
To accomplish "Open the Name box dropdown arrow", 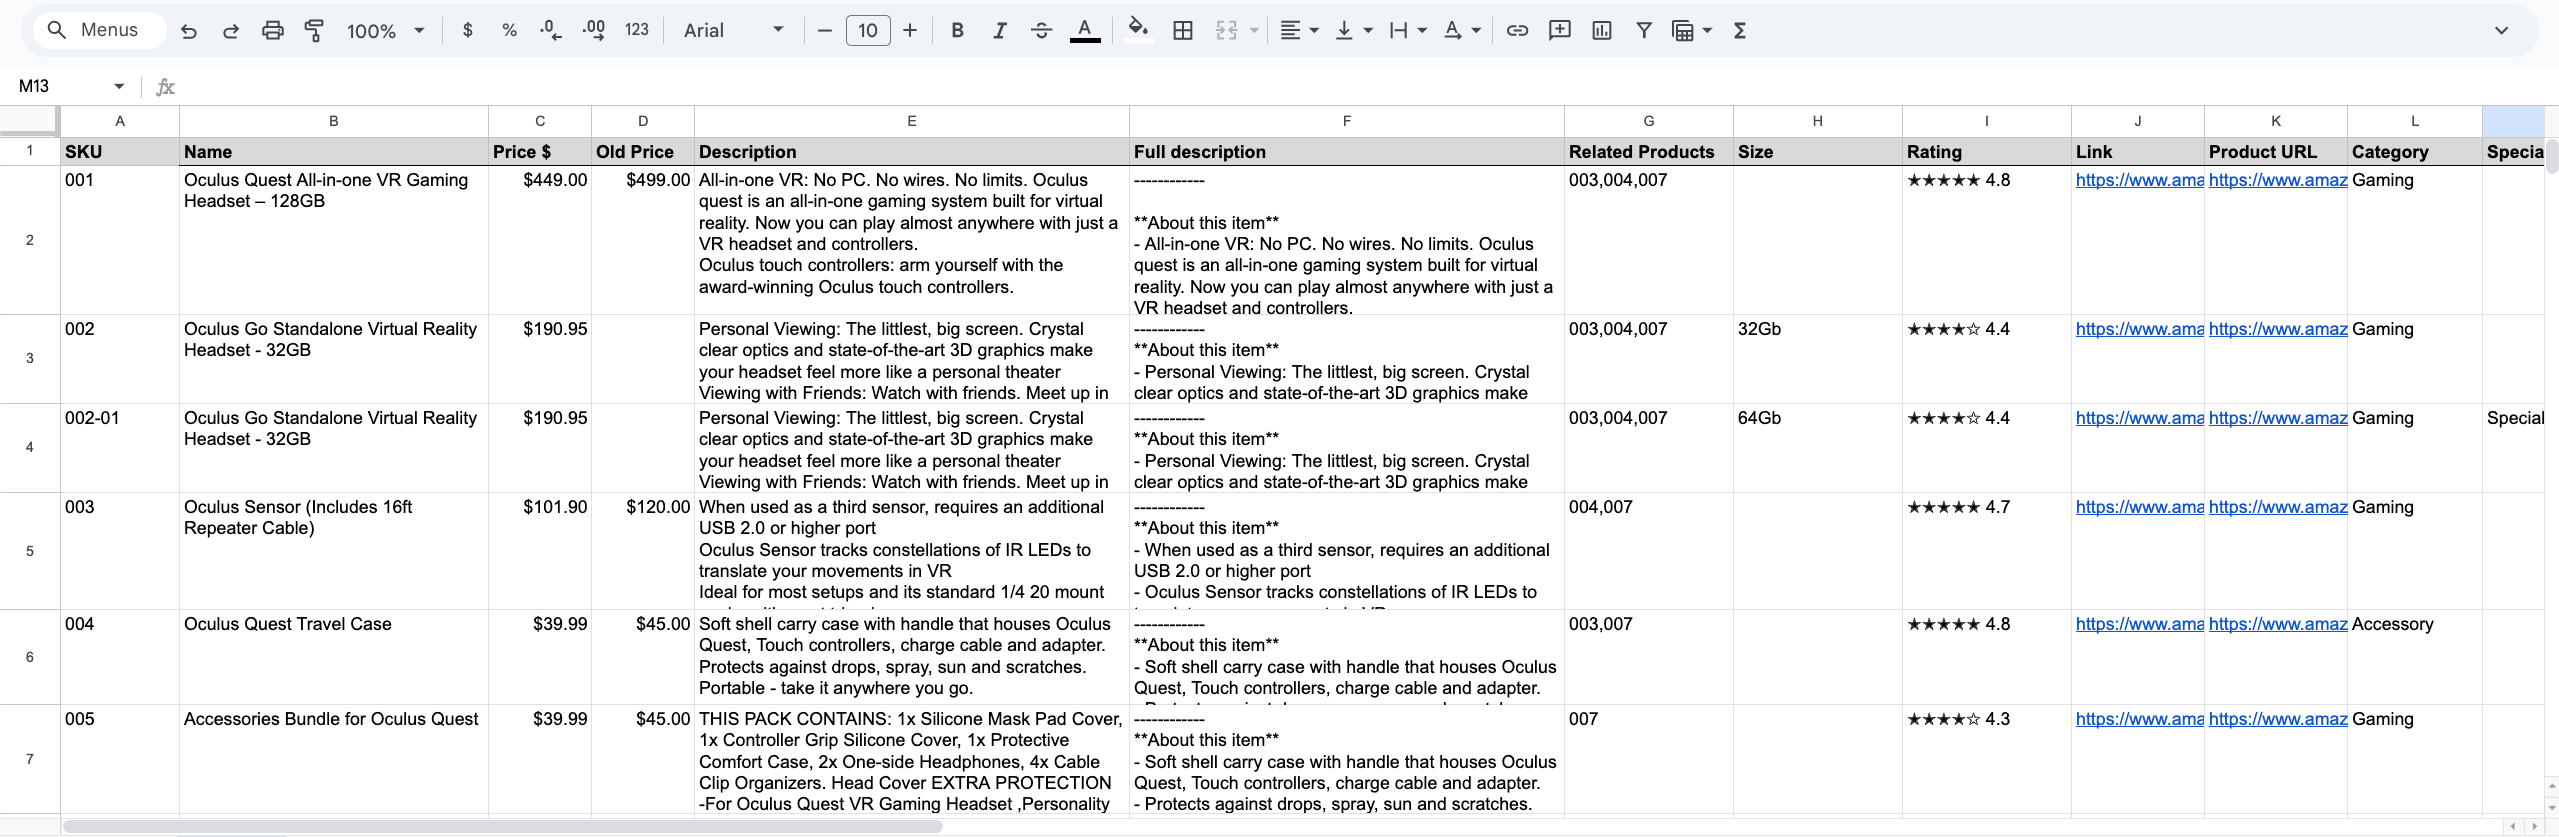I will point(119,86).
